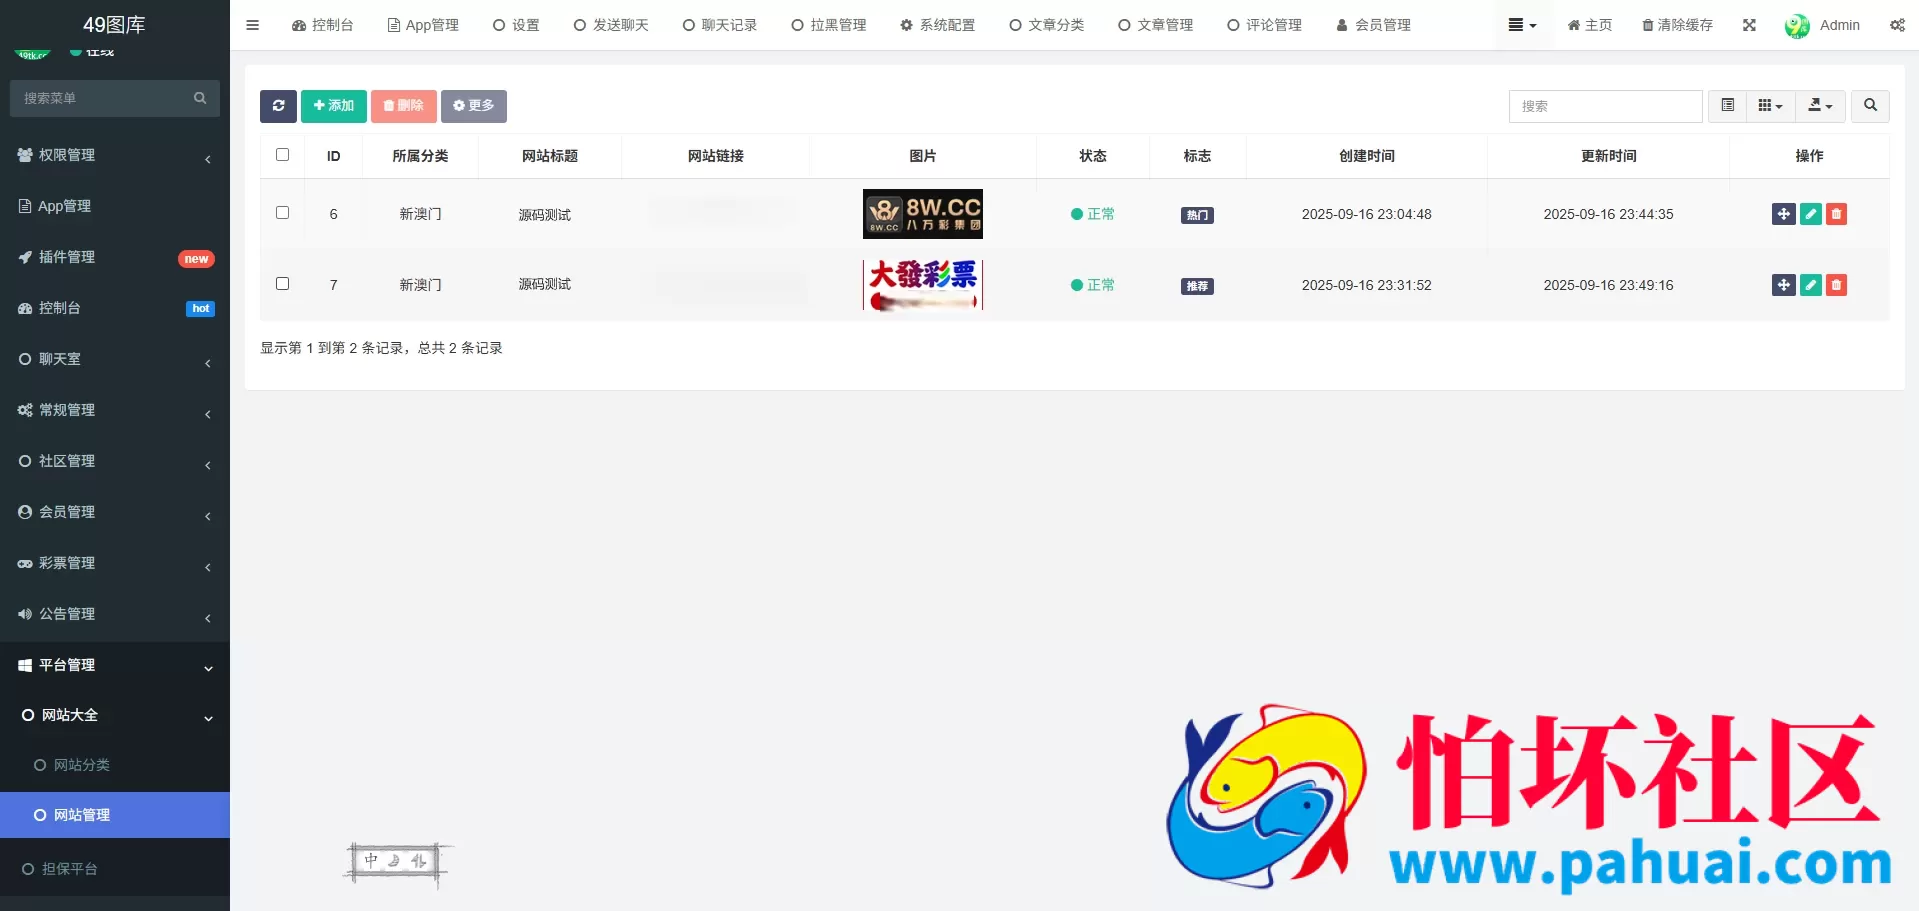The image size is (1919, 911).
Task: Click inside the table search input field
Action: [1605, 106]
